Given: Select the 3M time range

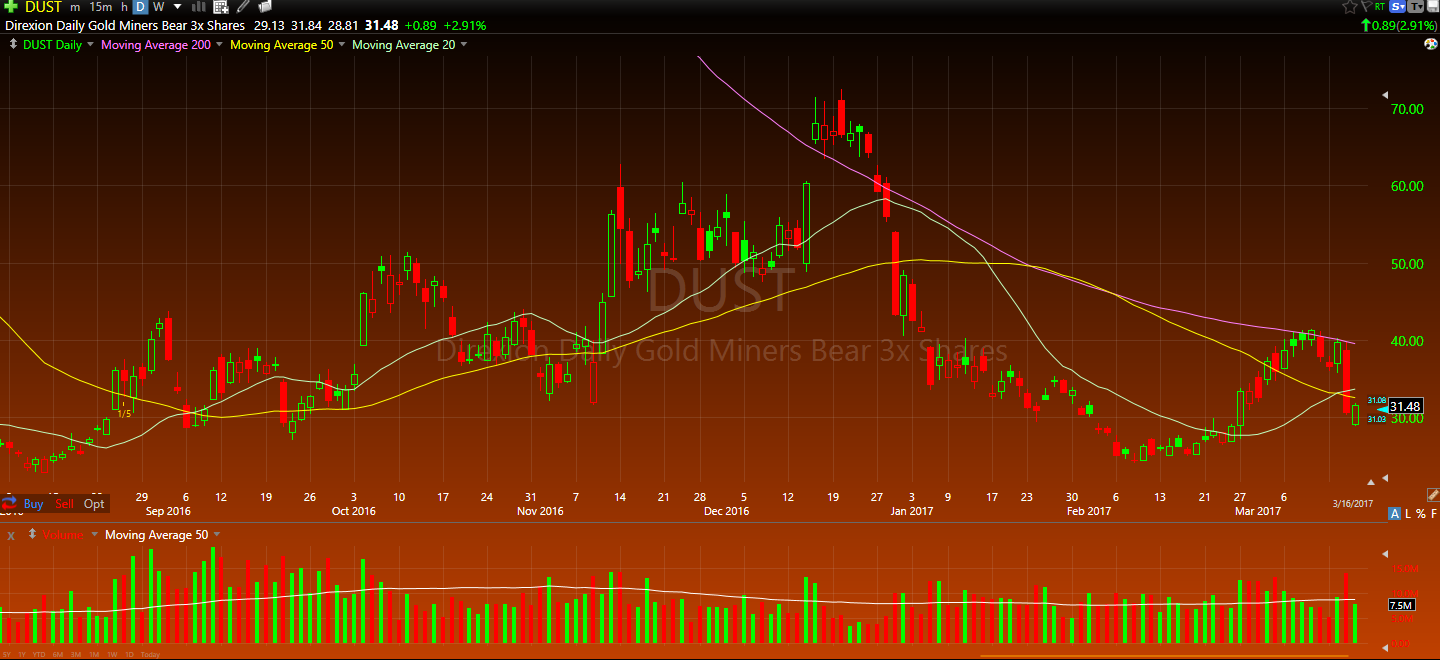Looking at the screenshot, I should pyautogui.click(x=76, y=654).
